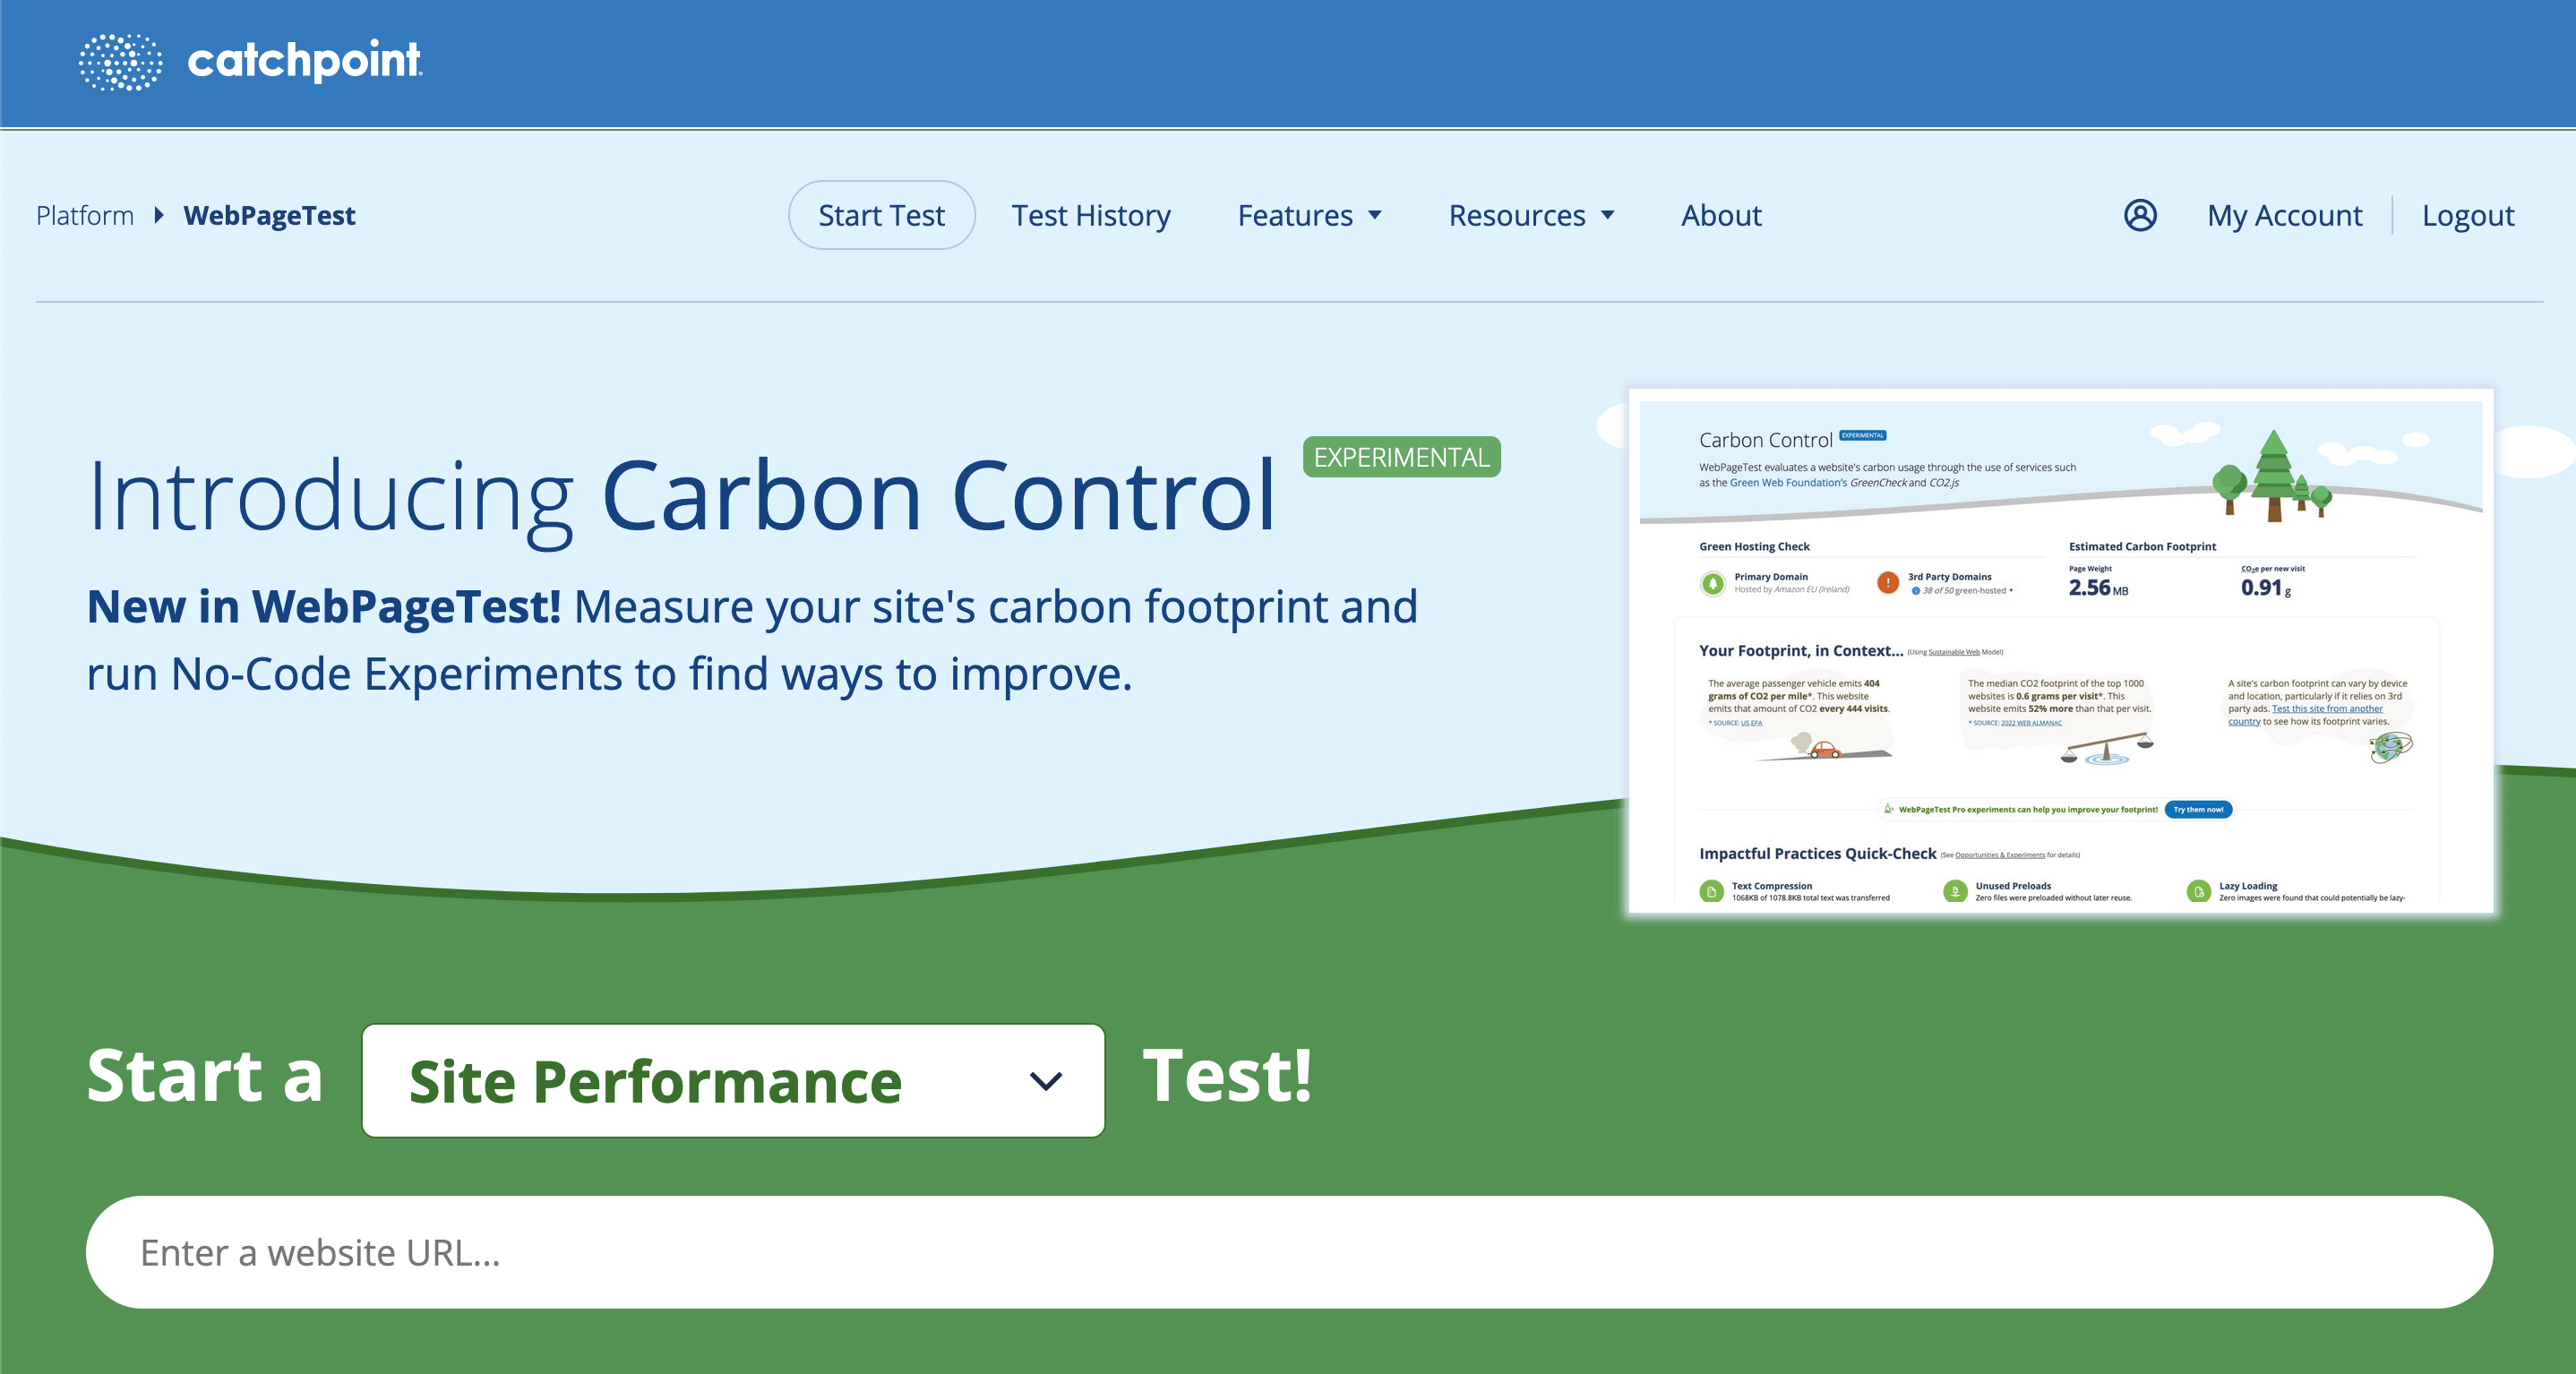
Task: Open the About page from the navigation
Action: coord(1721,214)
